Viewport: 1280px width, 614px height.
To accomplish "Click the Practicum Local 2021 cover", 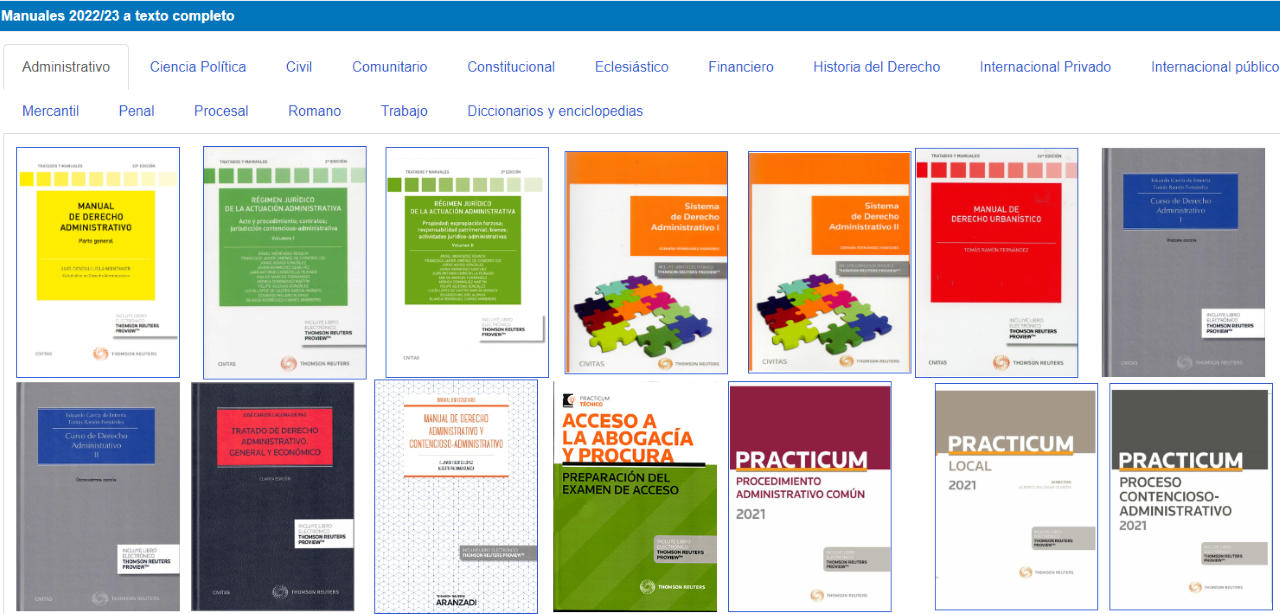I will (1016, 496).
